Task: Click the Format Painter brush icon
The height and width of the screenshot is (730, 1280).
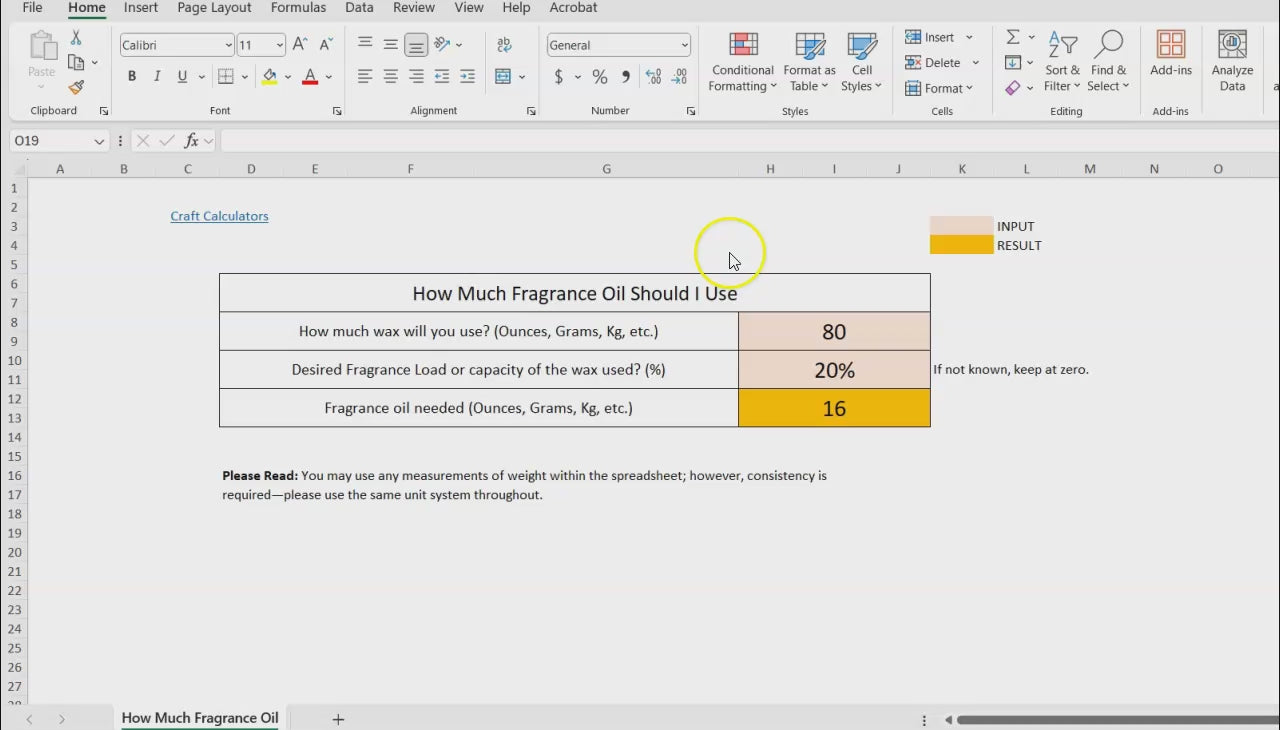Action: click(x=76, y=88)
